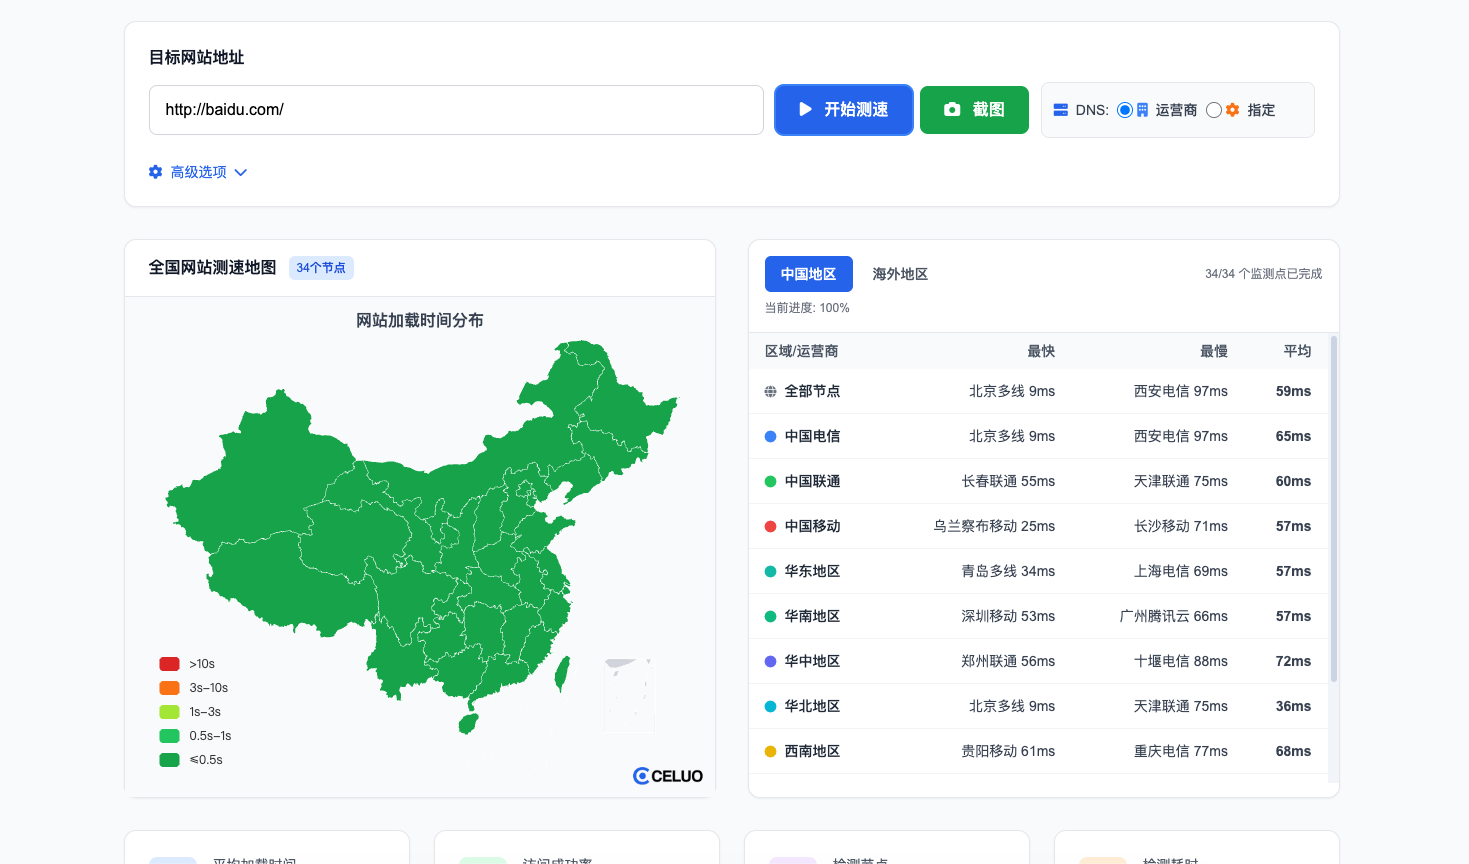Expand the 中国电信 row details
This screenshot has width=1469, height=864.
pyautogui.click(x=812, y=436)
